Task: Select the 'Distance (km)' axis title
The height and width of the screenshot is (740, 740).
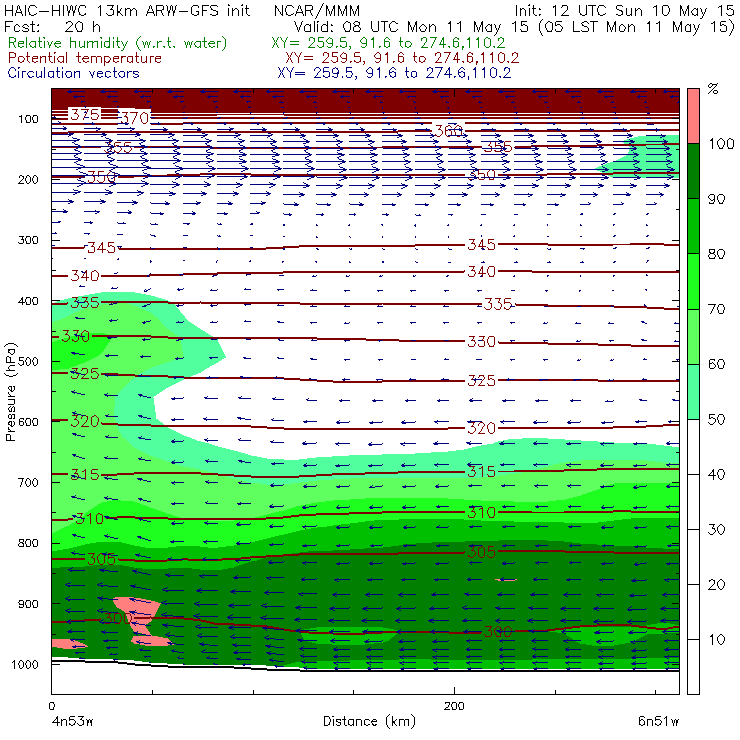Action: [x=370, y=722]
